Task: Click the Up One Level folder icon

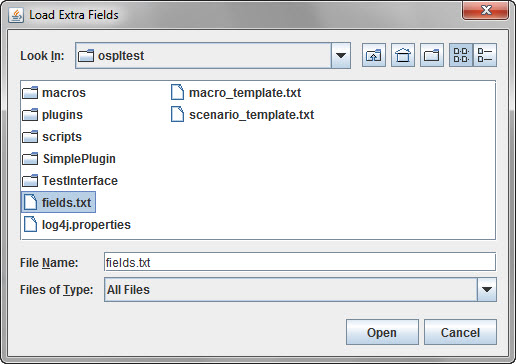Action: [x=374, y=55]
